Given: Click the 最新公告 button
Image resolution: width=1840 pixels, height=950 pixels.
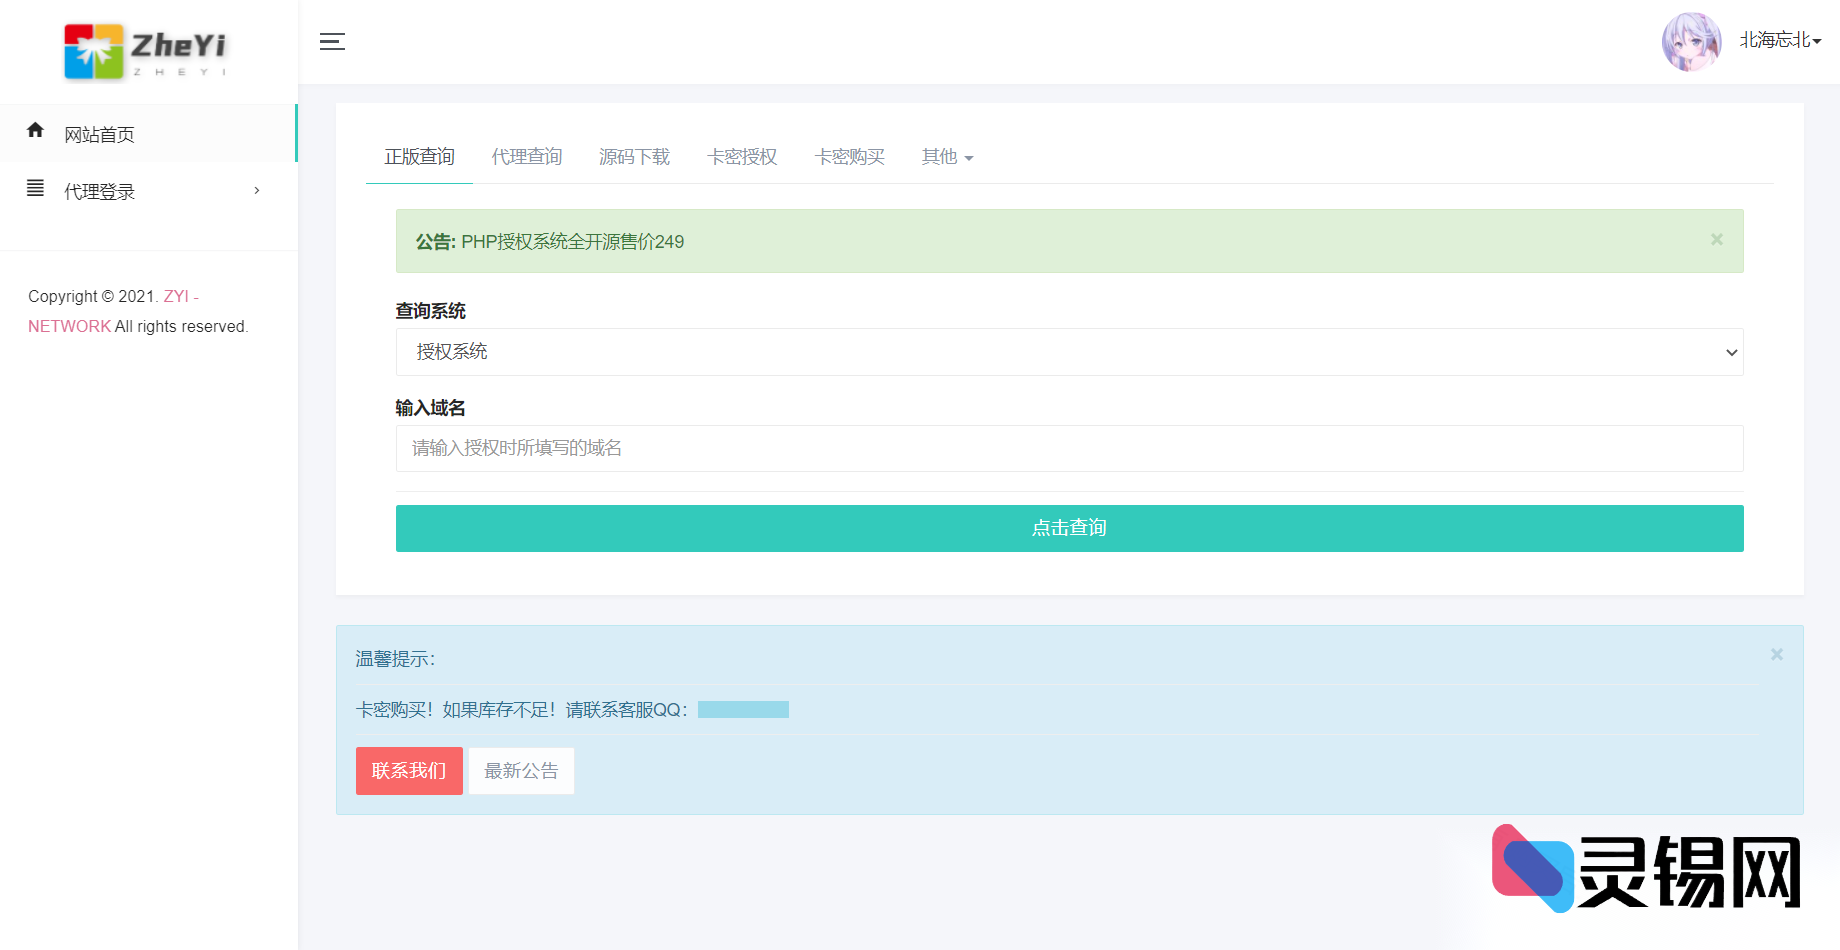Looking at the screenshot, I should [521, 771].
